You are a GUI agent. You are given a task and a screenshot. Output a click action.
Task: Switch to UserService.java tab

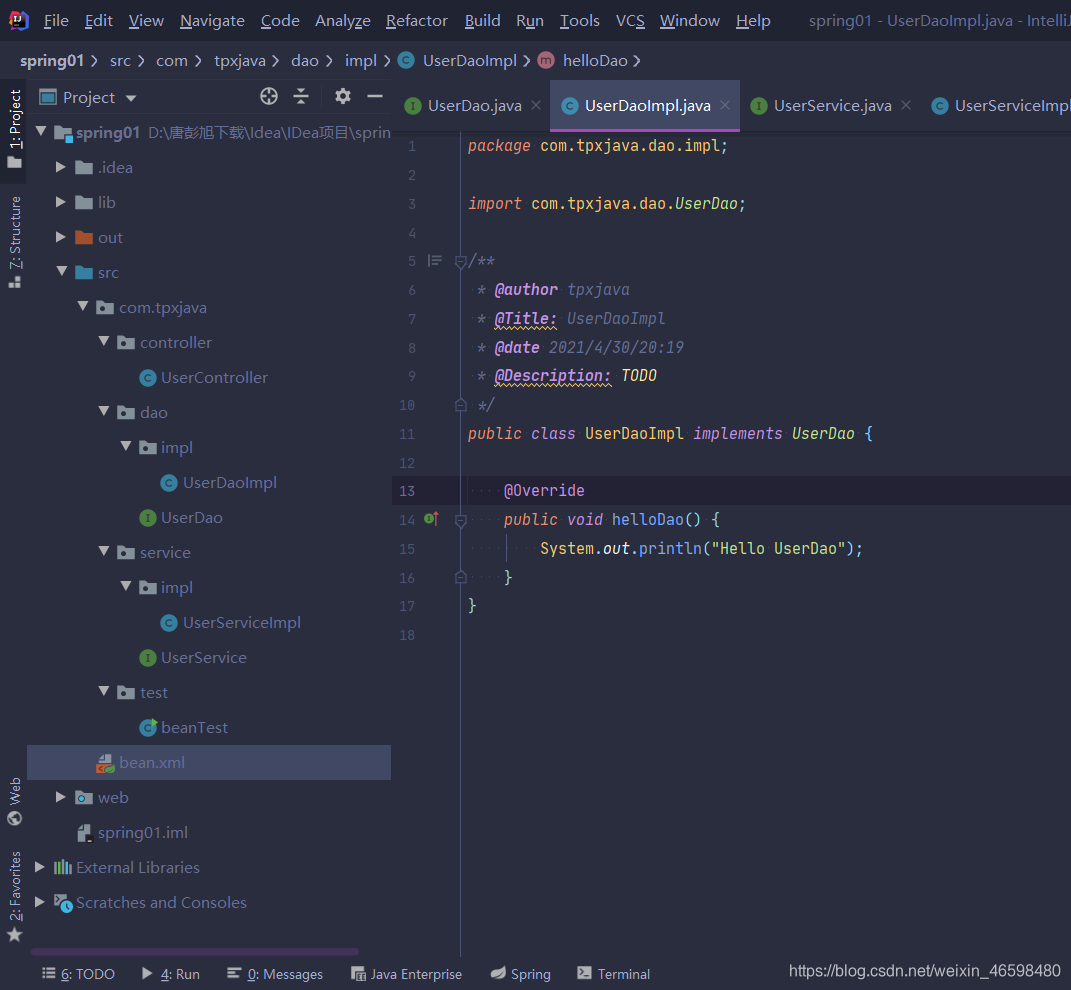pyautogui.click(x=832, y=106)
